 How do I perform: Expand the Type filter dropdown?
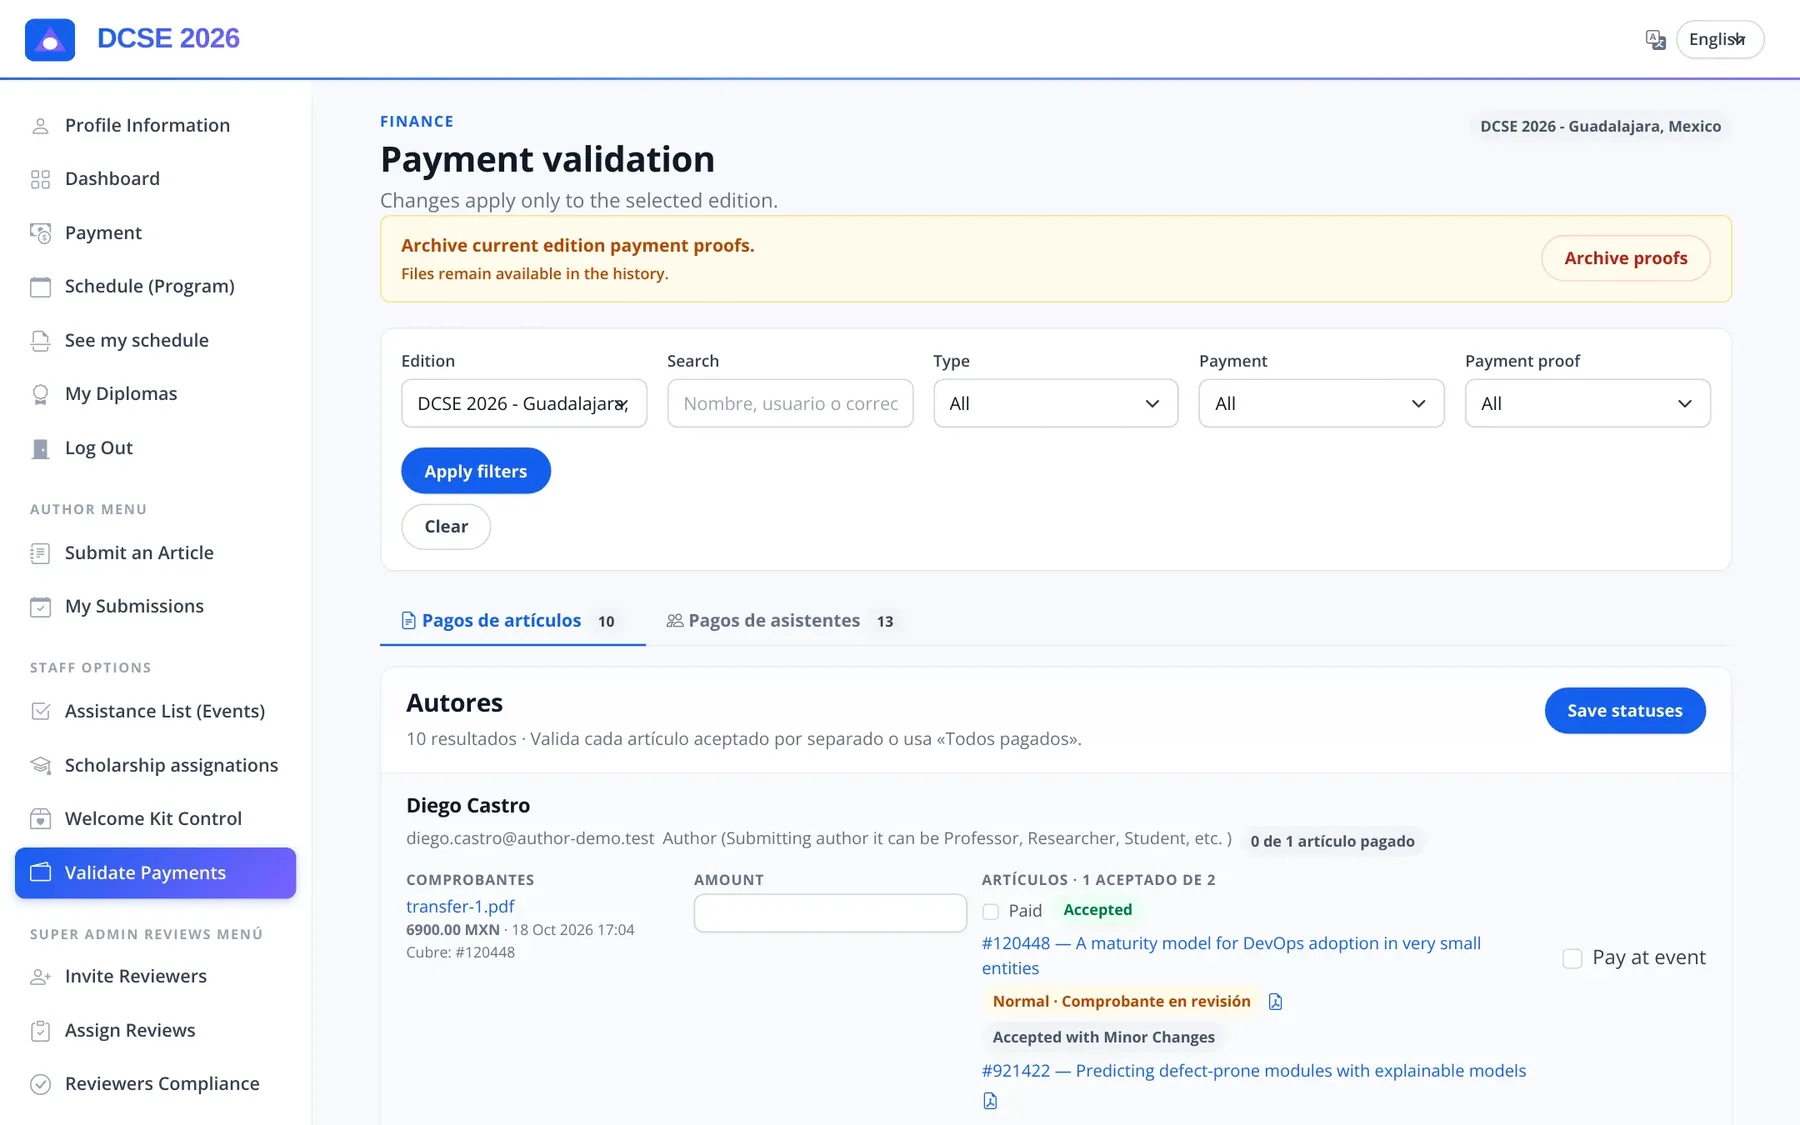click(1056, 404)
